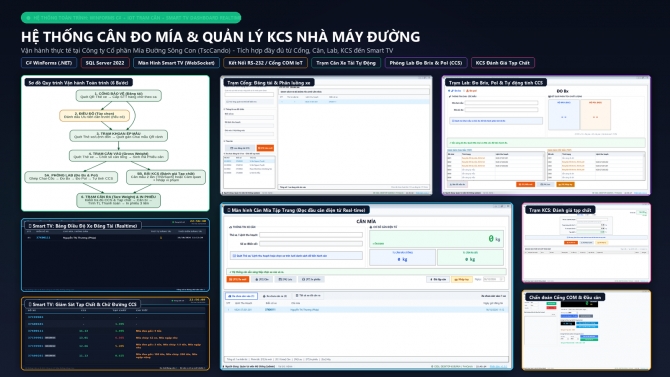Click gray save button left of orange in Trạm Cổng
The height and width of the screenshot is (377, 670).
pos(240,148)
